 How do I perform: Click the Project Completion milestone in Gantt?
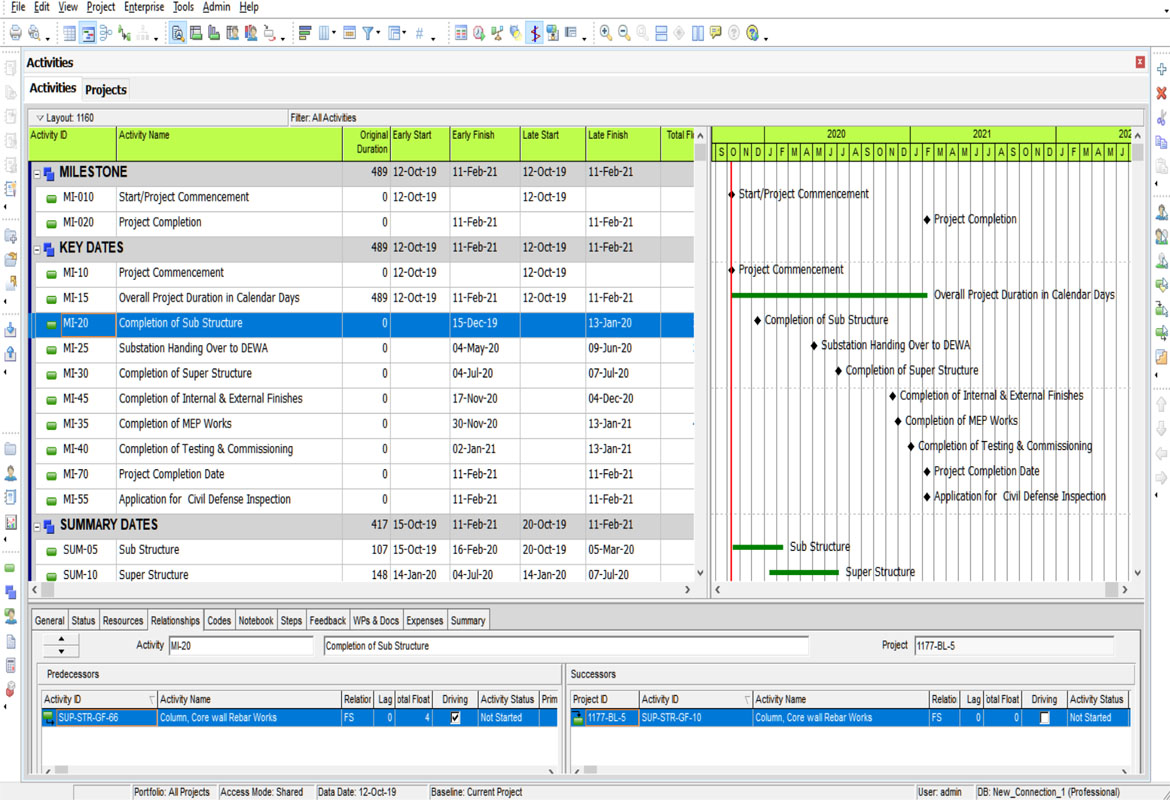pyautogui.click(x=927, y=219)
